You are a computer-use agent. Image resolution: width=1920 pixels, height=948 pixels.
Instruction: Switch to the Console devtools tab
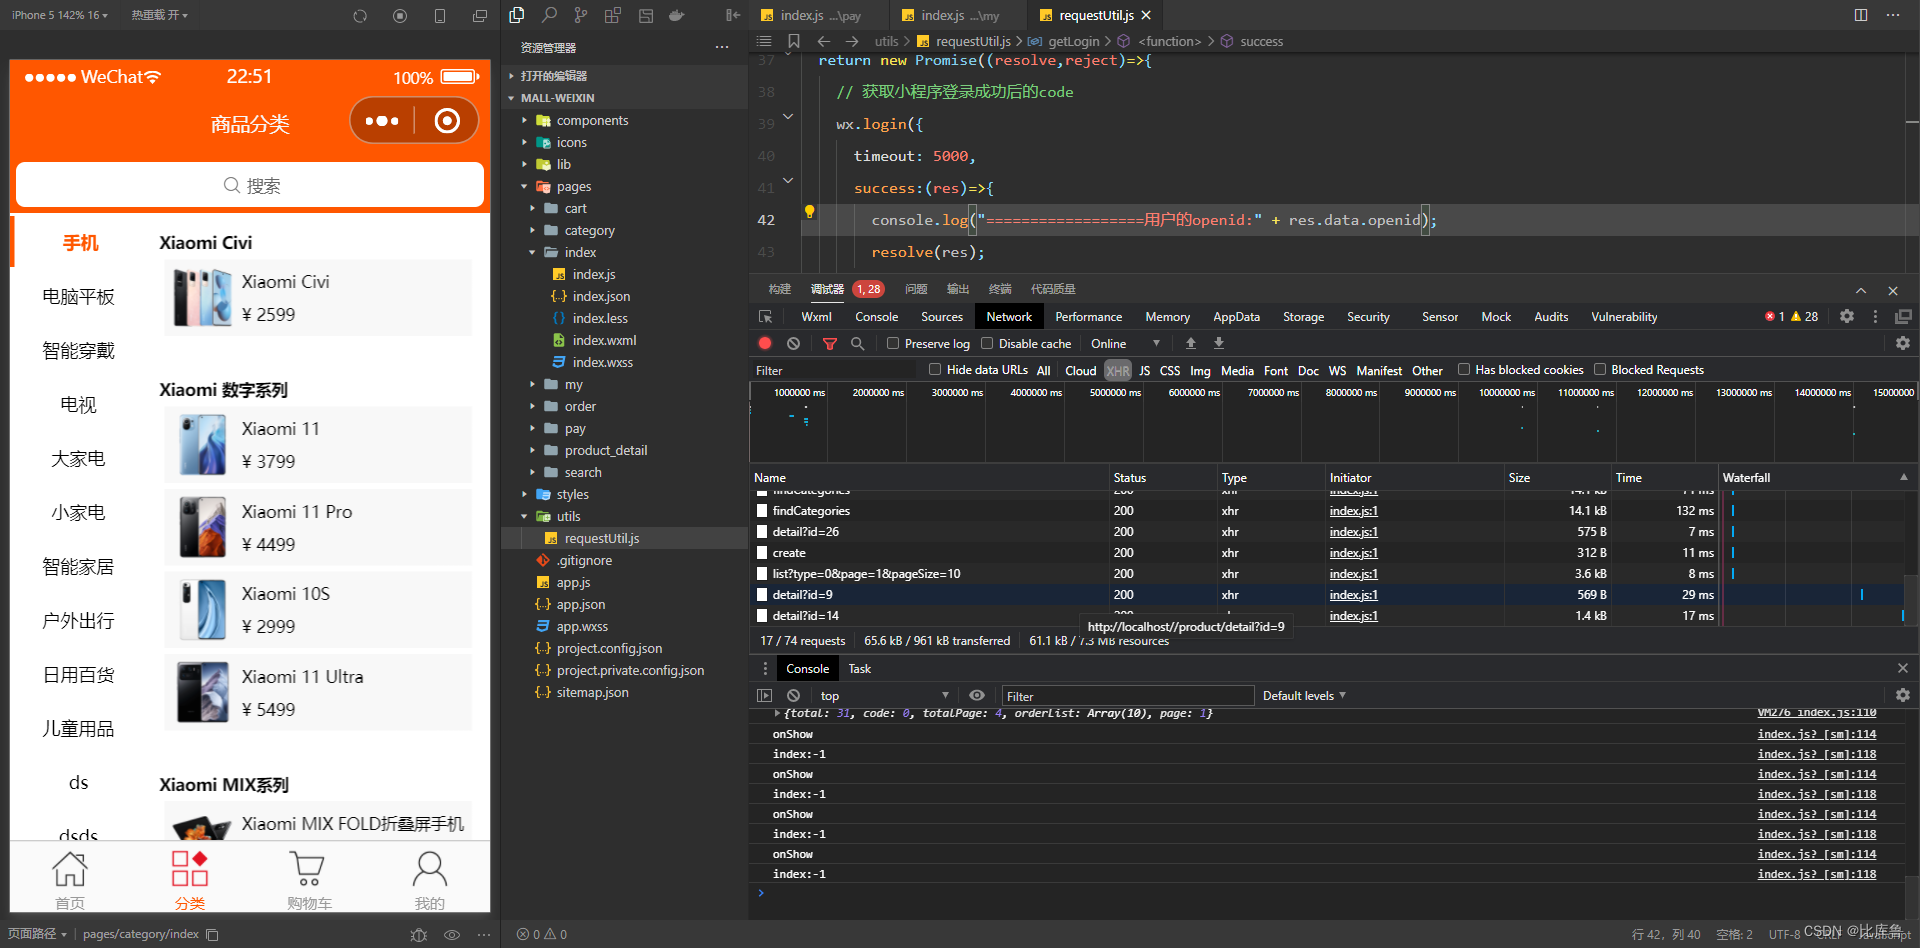tap(876, 316)
